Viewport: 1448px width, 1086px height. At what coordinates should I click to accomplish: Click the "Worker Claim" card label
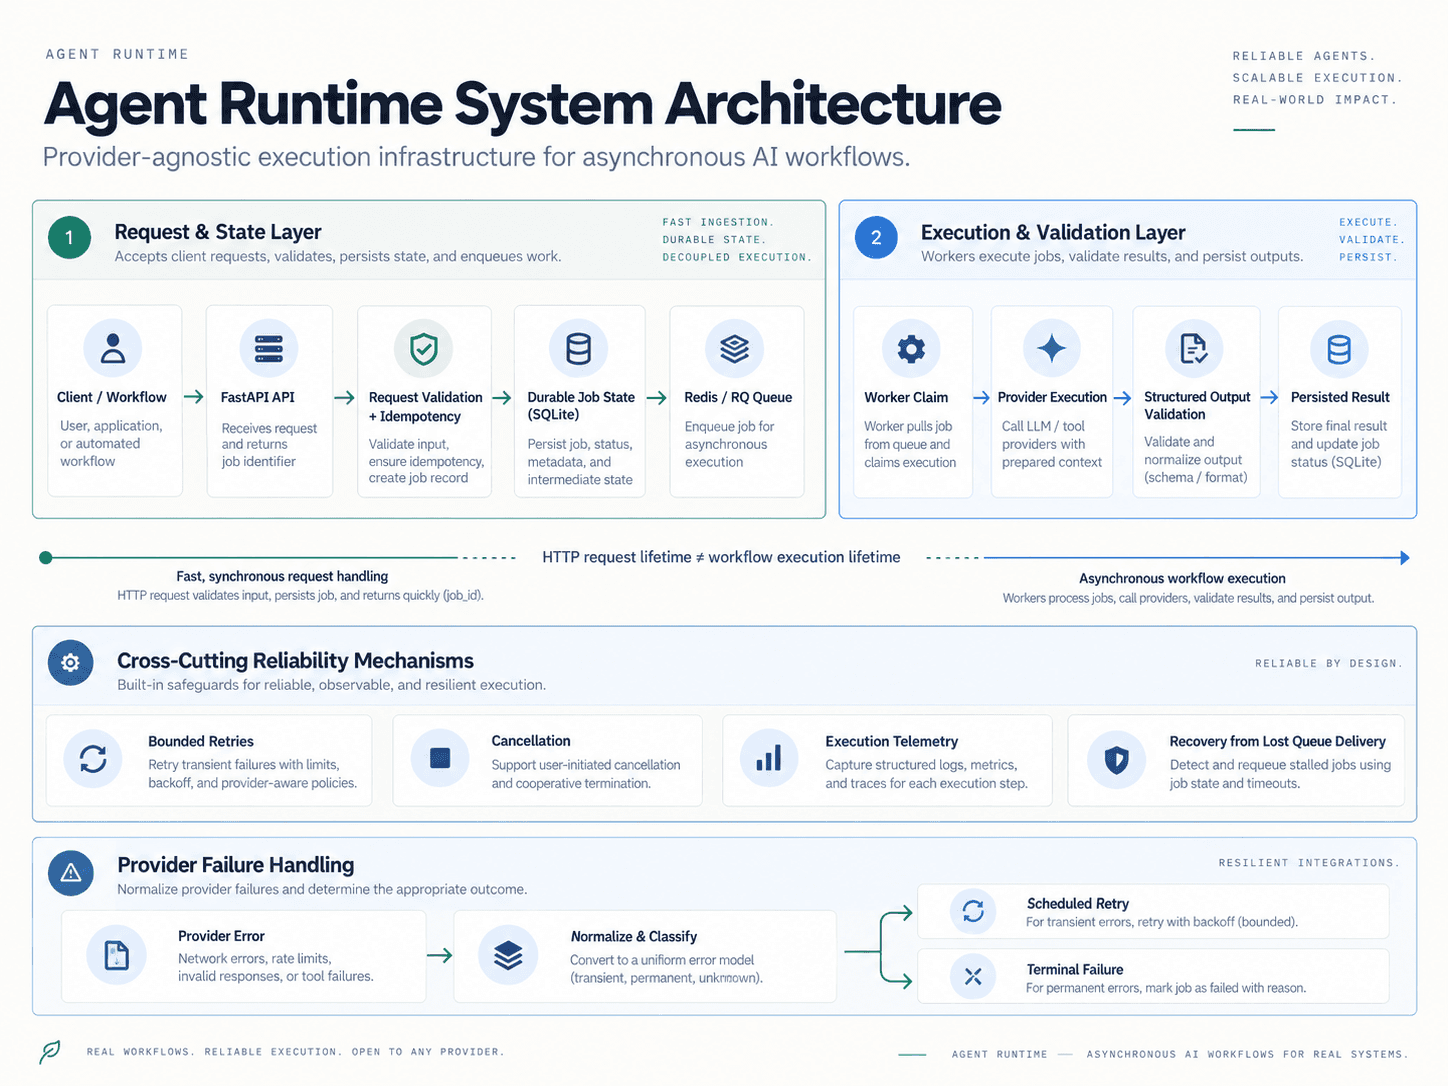pyautogui.click(x=906, y=397)
